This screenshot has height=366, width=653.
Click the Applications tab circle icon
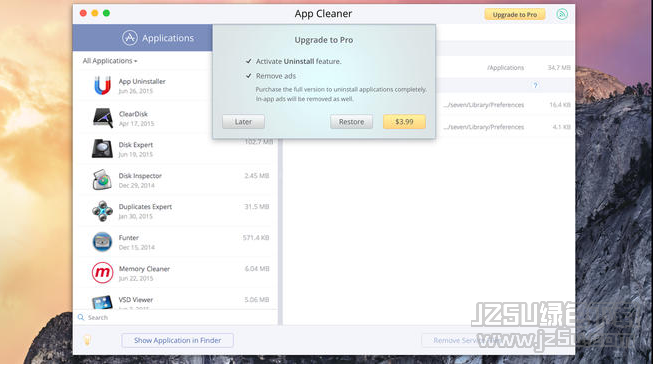click(x=130, y=38)
